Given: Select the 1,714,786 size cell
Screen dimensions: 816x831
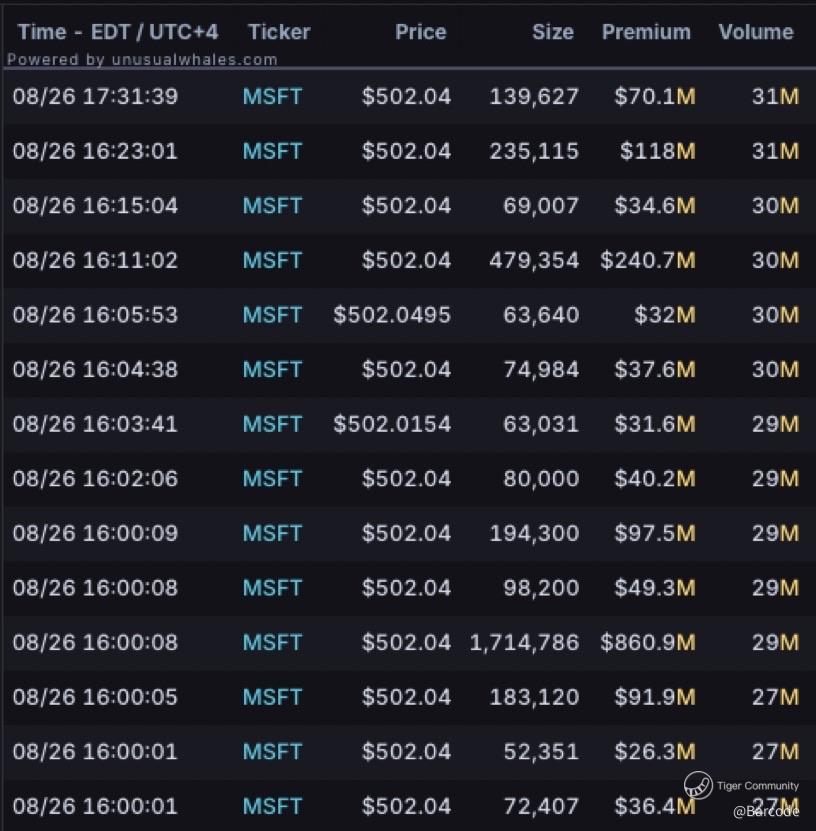Looking at the screenshot, I should [x=524, y=642].
